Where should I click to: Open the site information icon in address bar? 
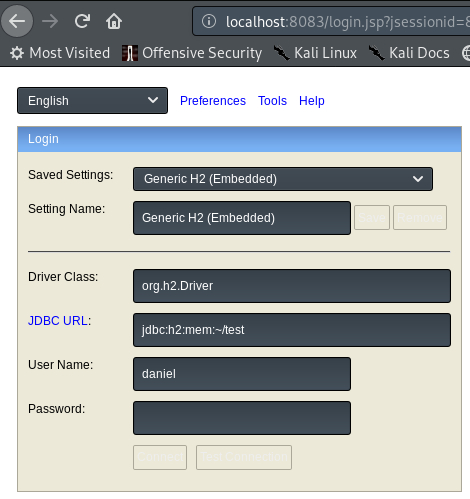[209, 21]
